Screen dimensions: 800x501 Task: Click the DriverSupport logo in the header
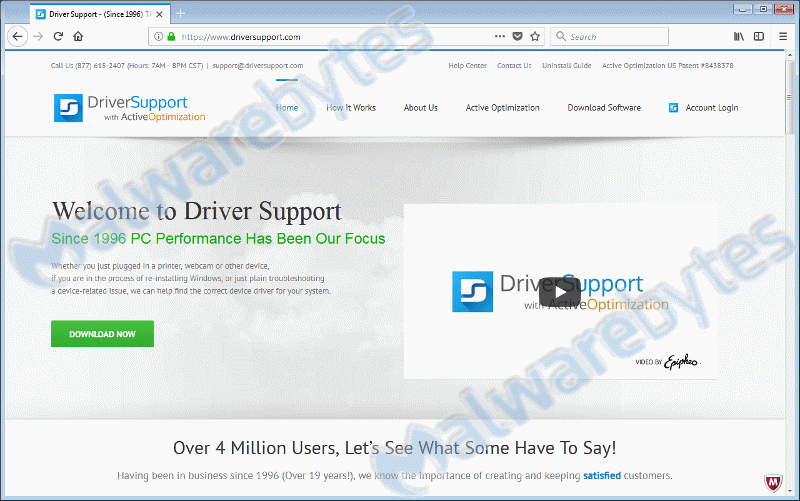(x=129, y=108)
